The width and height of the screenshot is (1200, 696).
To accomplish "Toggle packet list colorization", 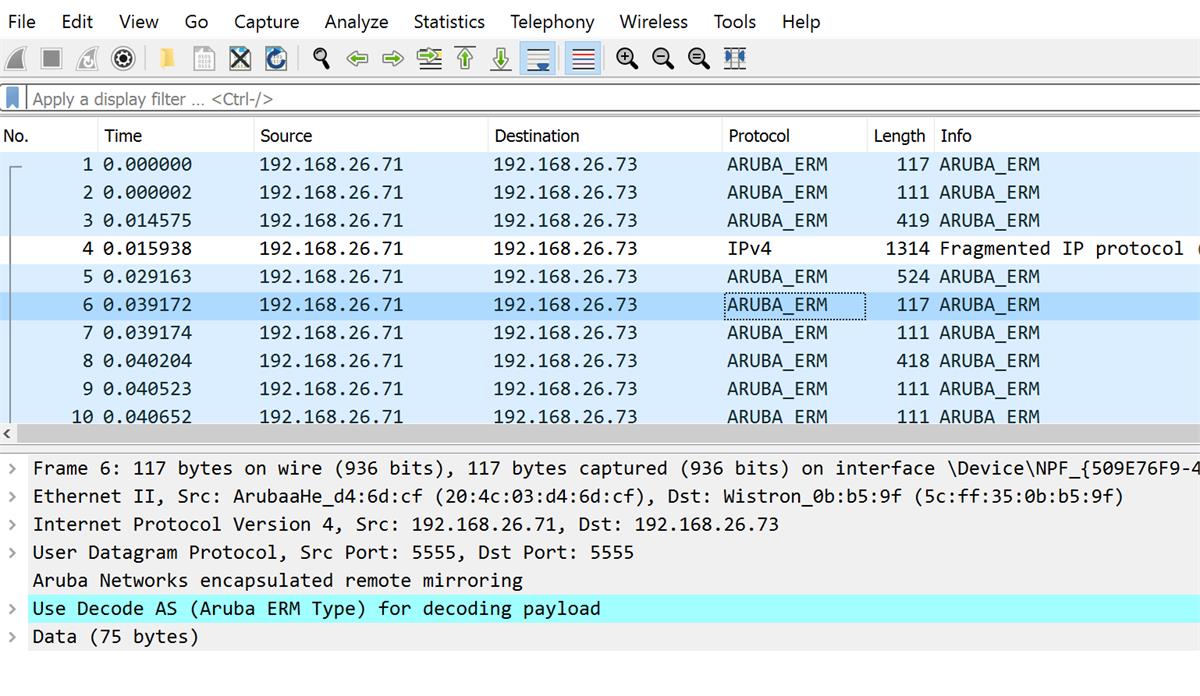I will click(581, 58).
